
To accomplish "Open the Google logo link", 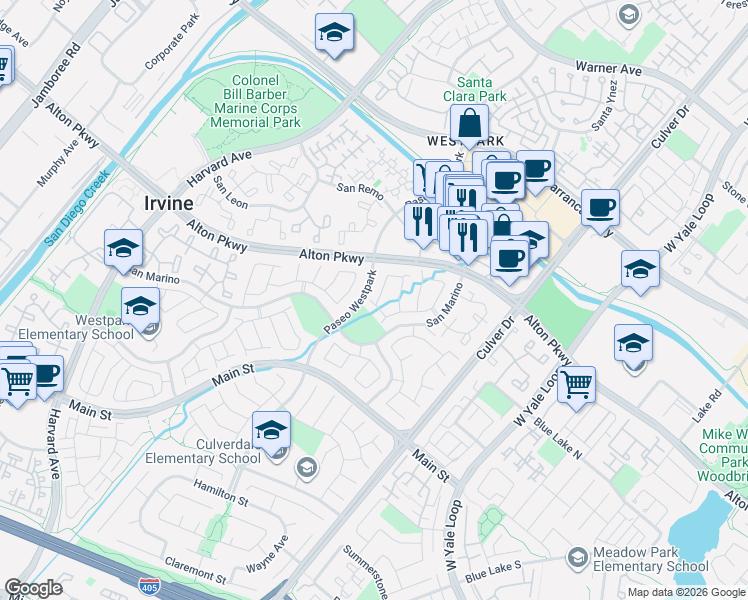I will [x=33, y=588].
